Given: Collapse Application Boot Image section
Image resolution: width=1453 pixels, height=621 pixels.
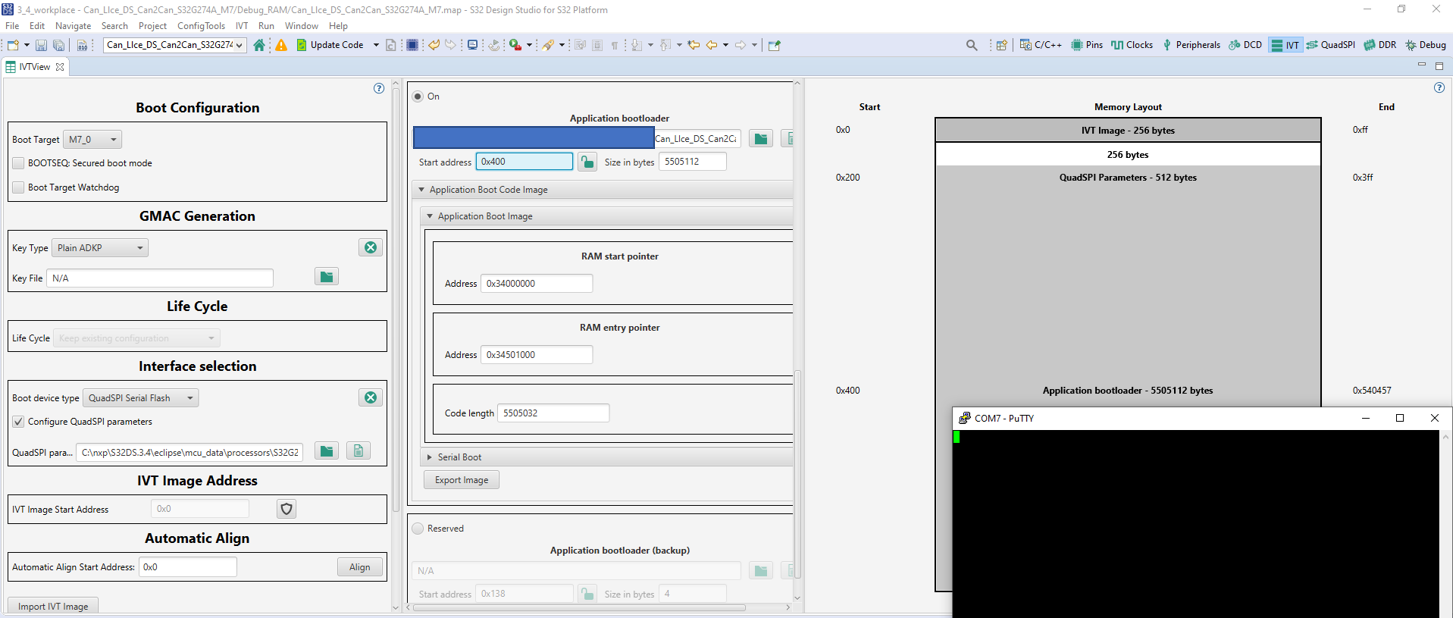Looking at the screenshot, I should (430, 216).
